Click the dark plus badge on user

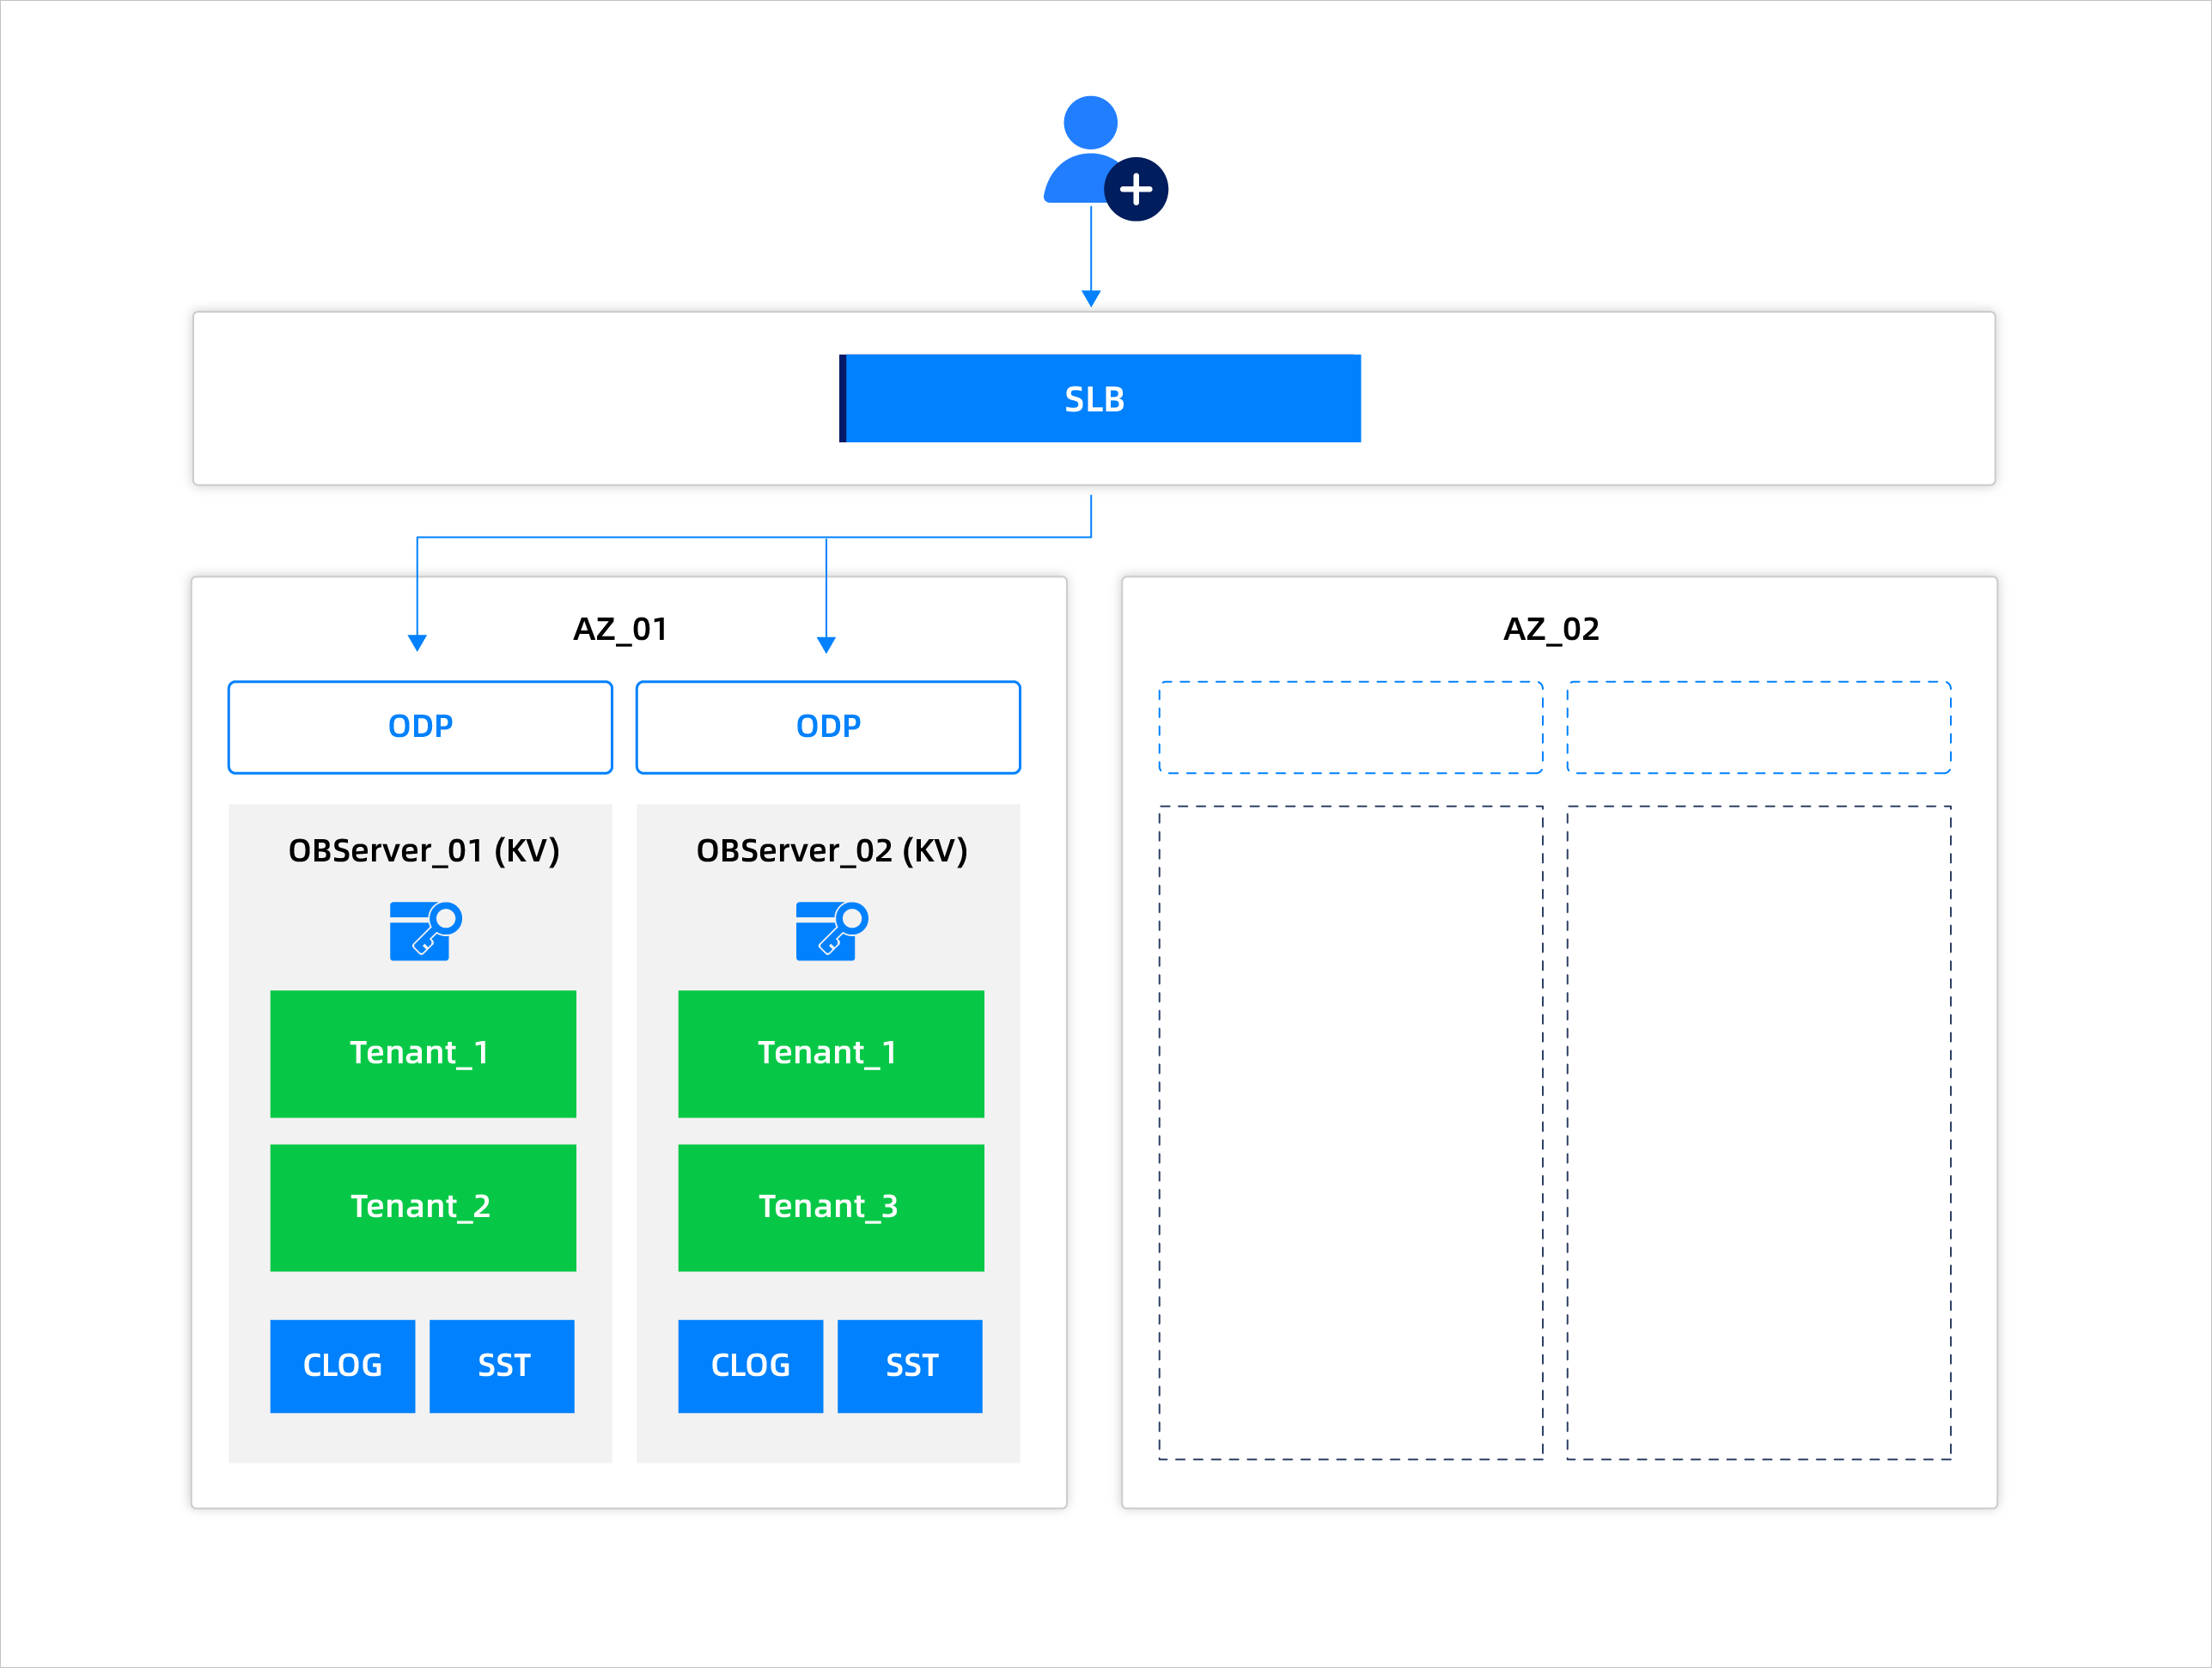[1136, 189]
